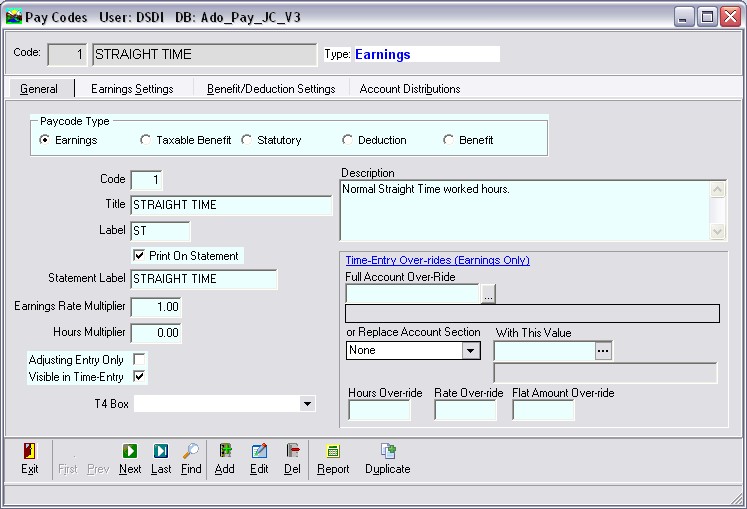Toggle Print On Statement checkbox

coord(139,255)
